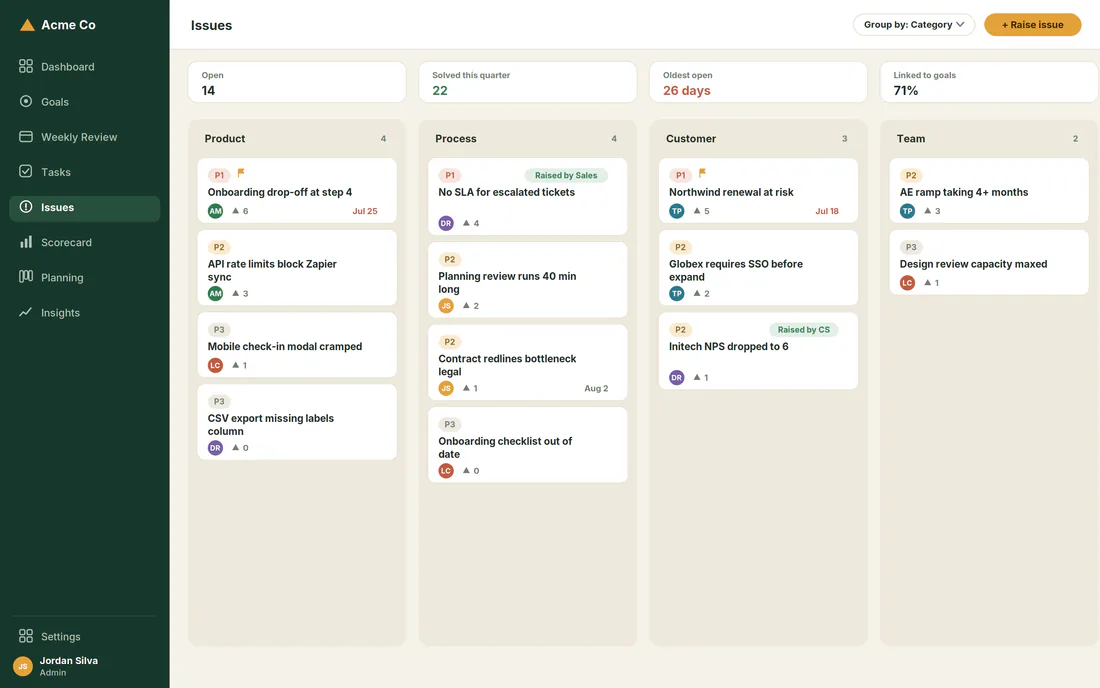The width and height of the screenshot is (1100, 688).
Task: Click LC avatar on Mobile check-in card
Action: [x=215, y=365]
